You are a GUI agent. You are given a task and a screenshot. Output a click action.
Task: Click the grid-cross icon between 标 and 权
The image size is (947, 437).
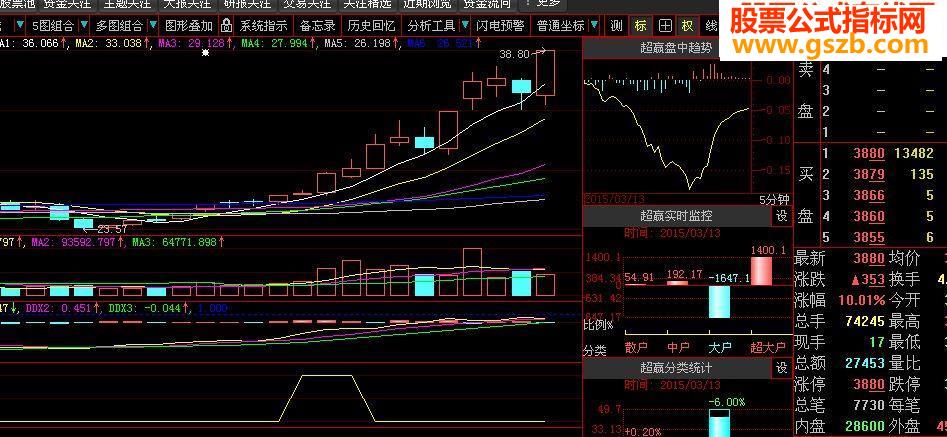665,25
